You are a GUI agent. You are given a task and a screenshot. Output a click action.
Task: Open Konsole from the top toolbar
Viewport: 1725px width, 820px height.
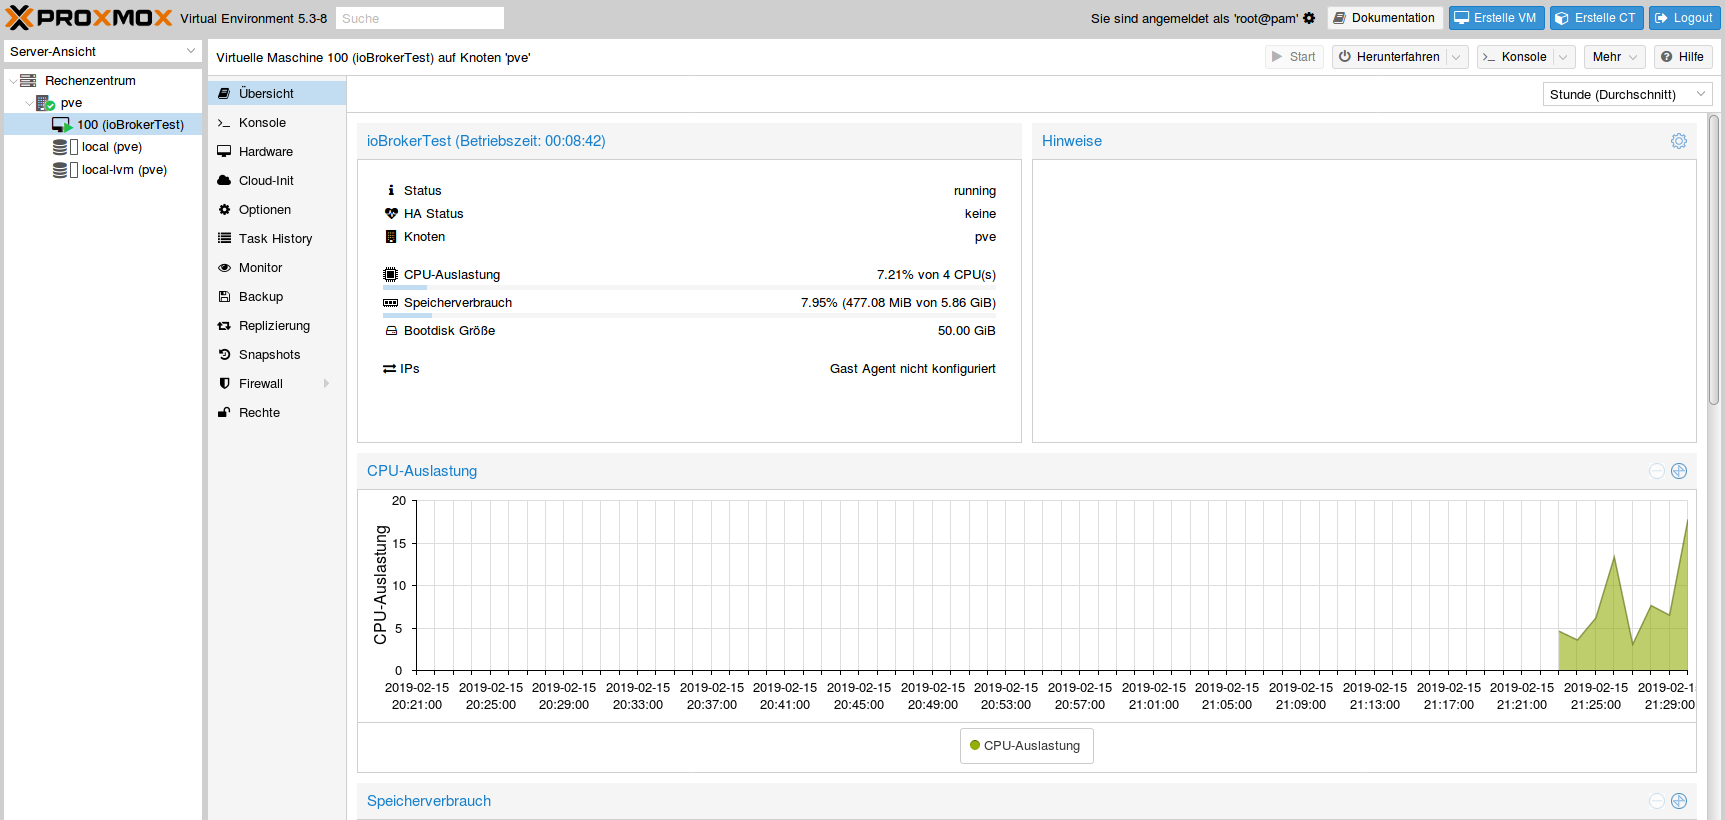[1515, 57]
